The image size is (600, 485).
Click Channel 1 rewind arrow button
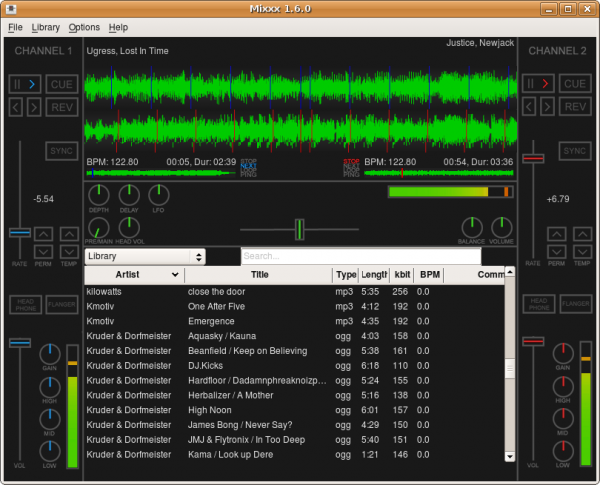coord(18,107)
